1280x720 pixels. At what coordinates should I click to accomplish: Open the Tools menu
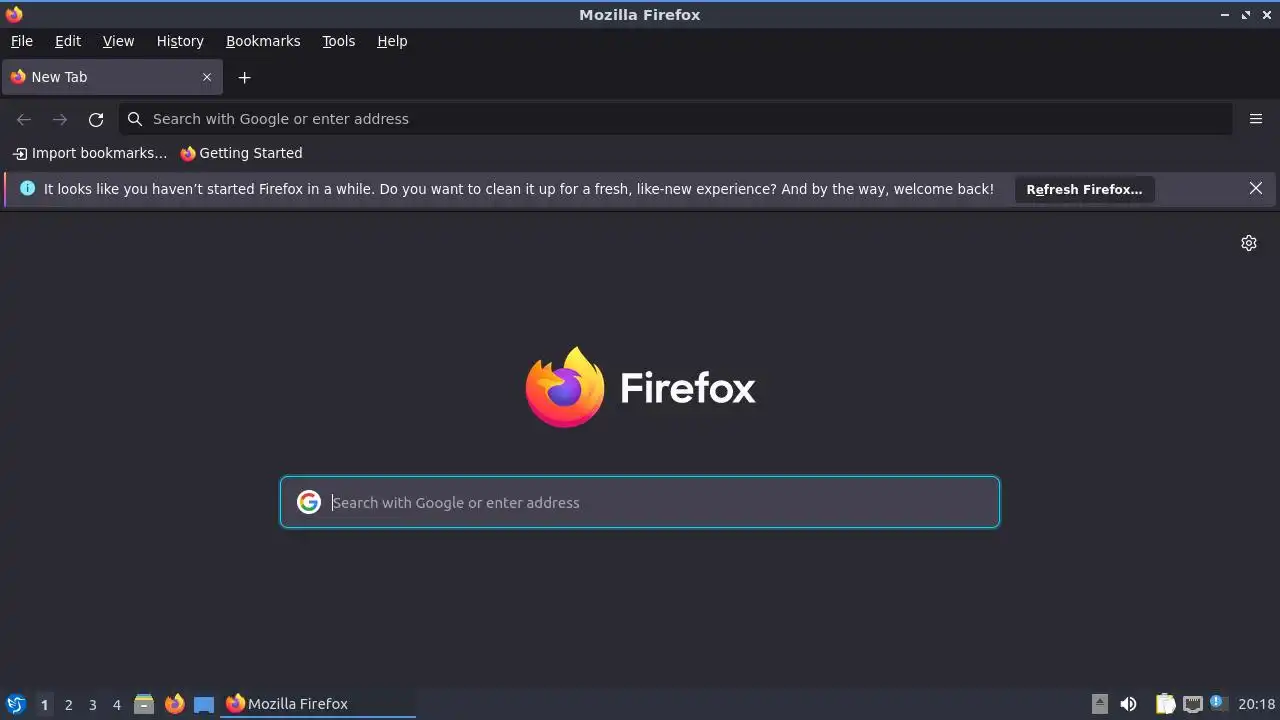click(338, 41)
